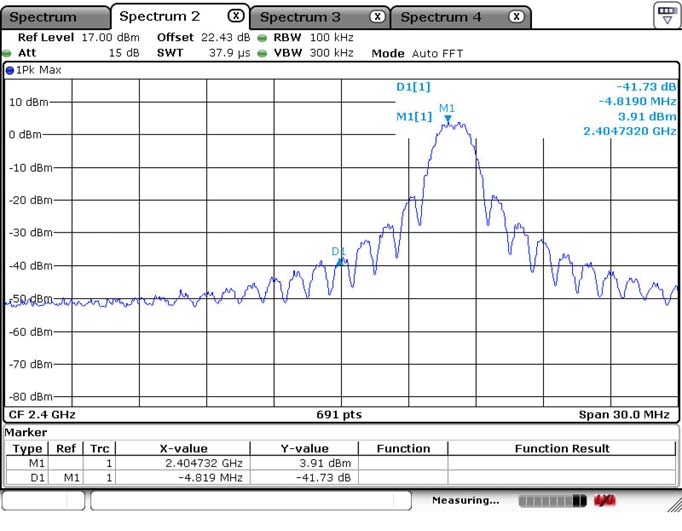Click the 691 pts label
Viewport: 682px width, 531px height.
[339, 414]
